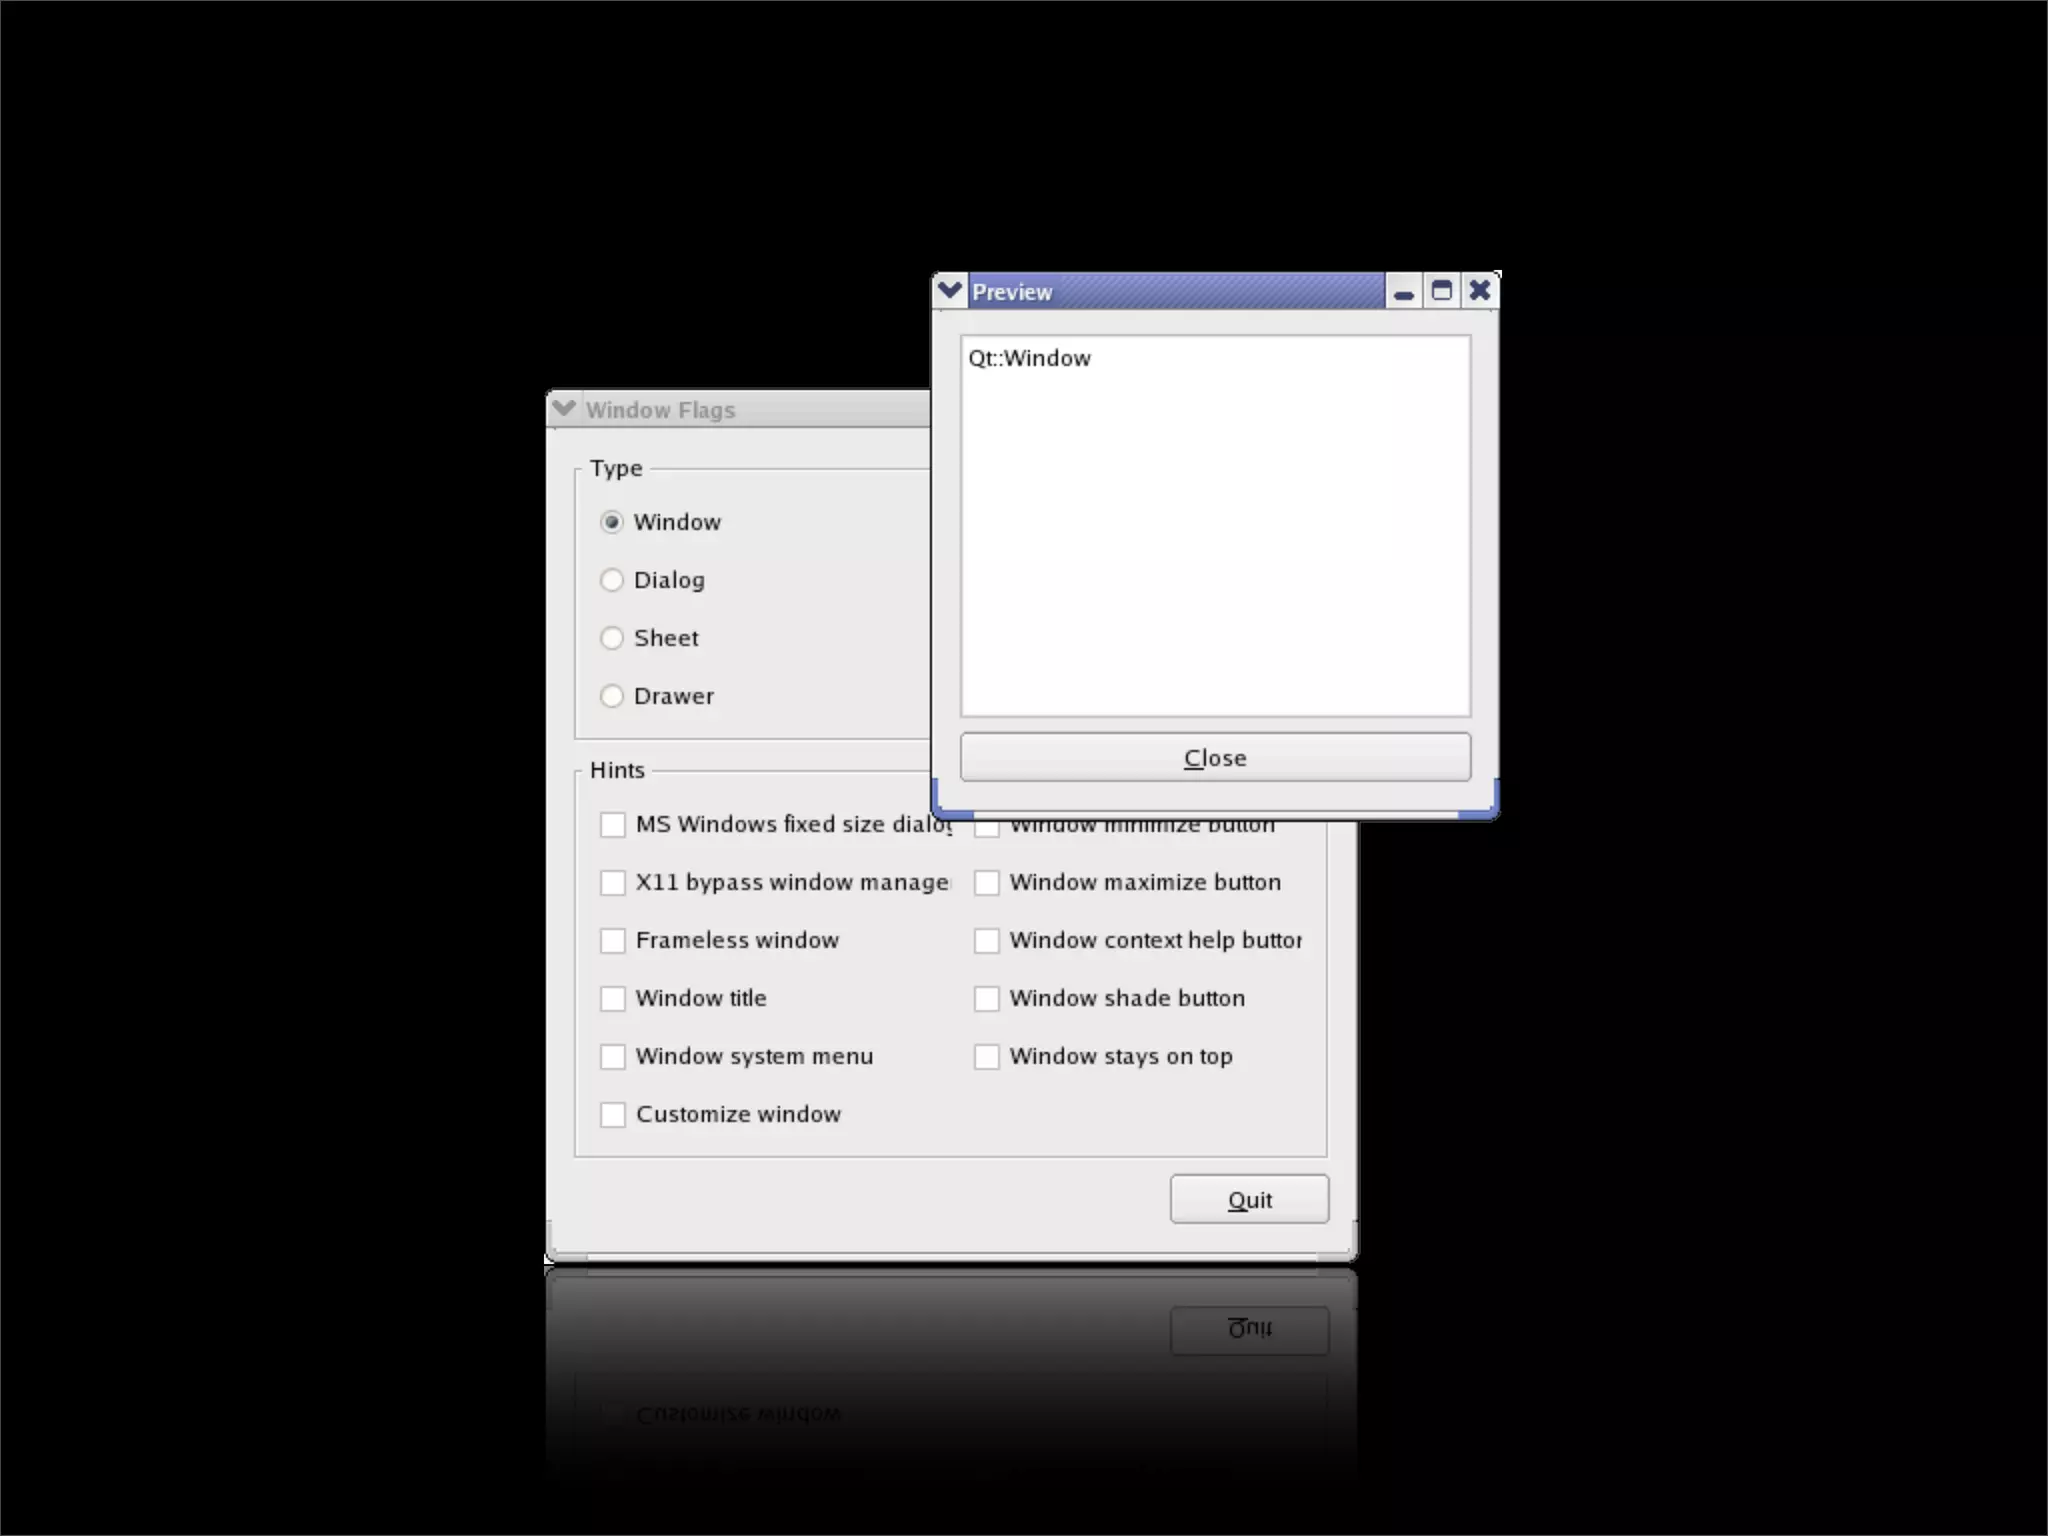Tick the Customize window checkbox
Viewport: 2048px width, 1536px height.
tap(613, 1114)
